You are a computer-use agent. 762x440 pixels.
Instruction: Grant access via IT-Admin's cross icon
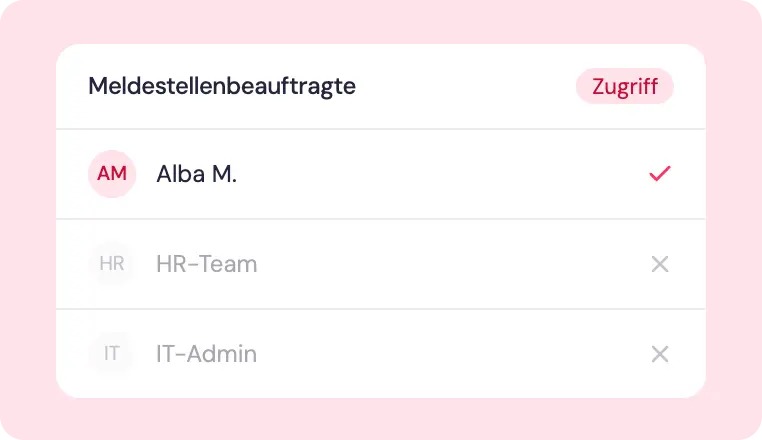[x=660, y=354]
